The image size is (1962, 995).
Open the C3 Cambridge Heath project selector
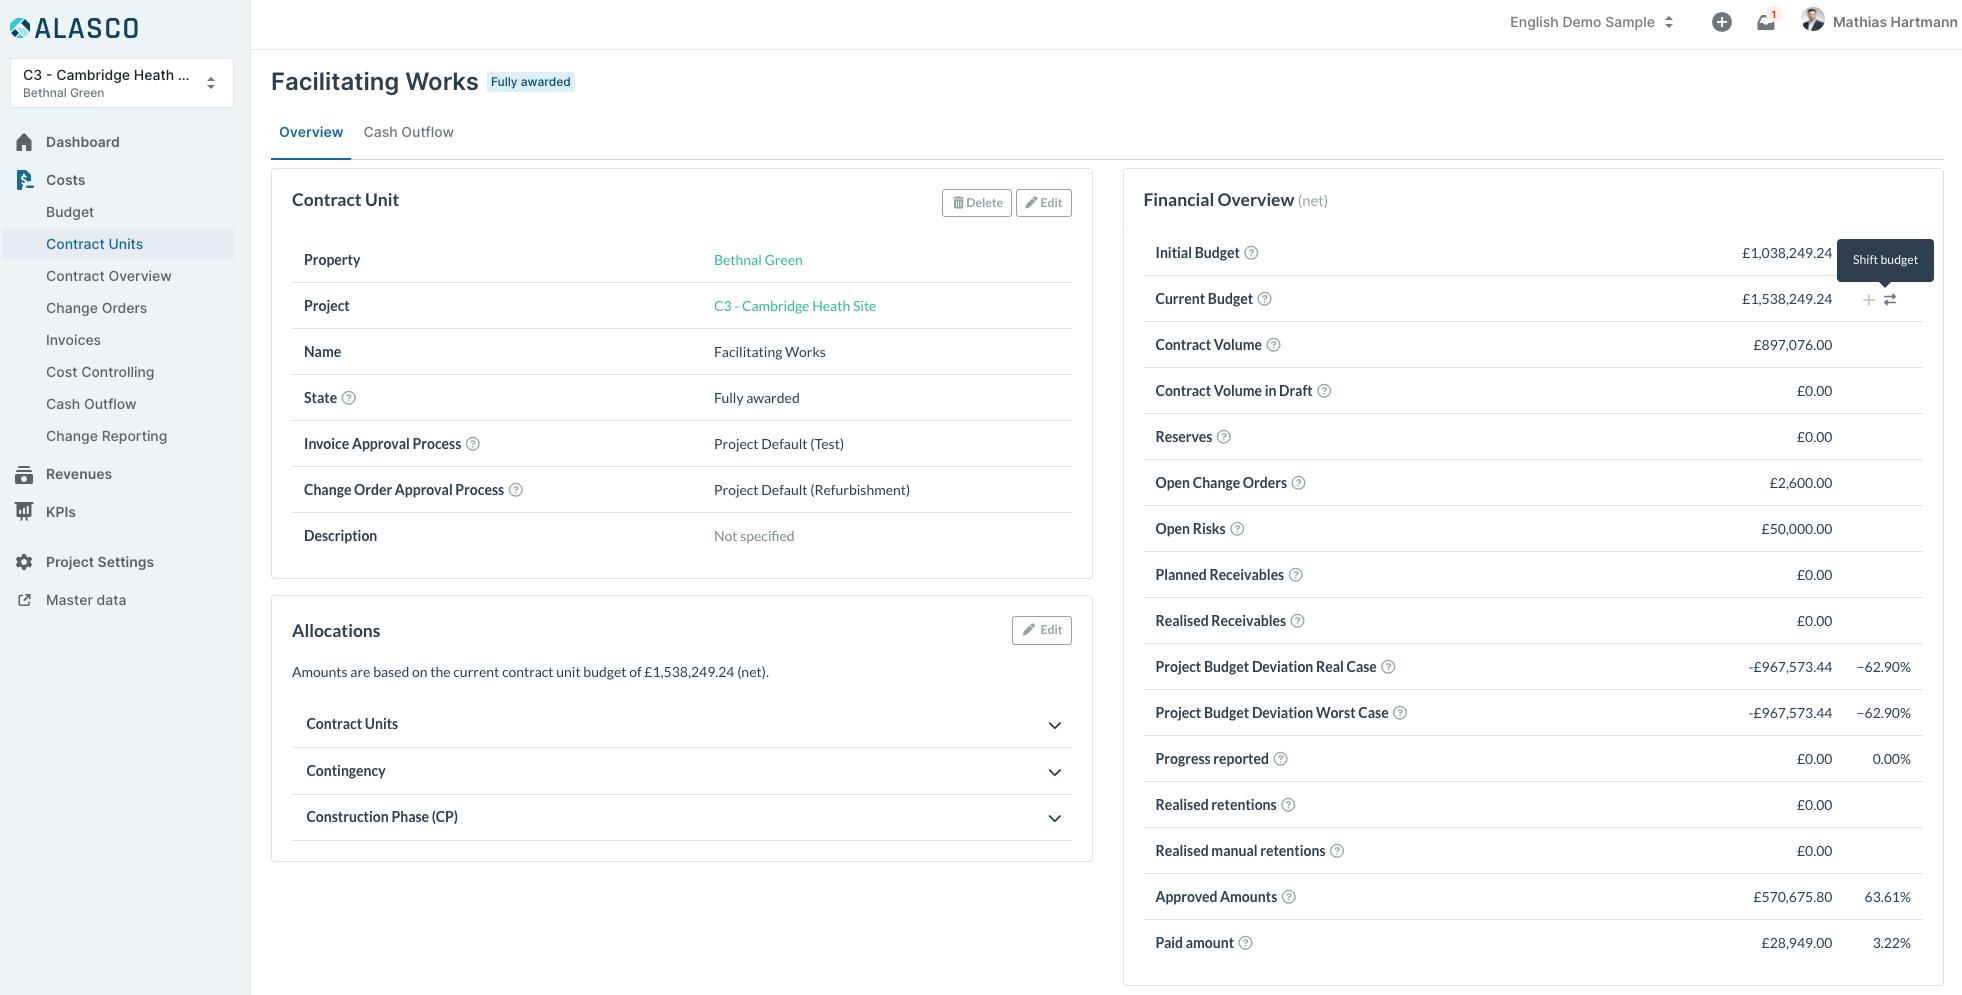click(121, 83)
